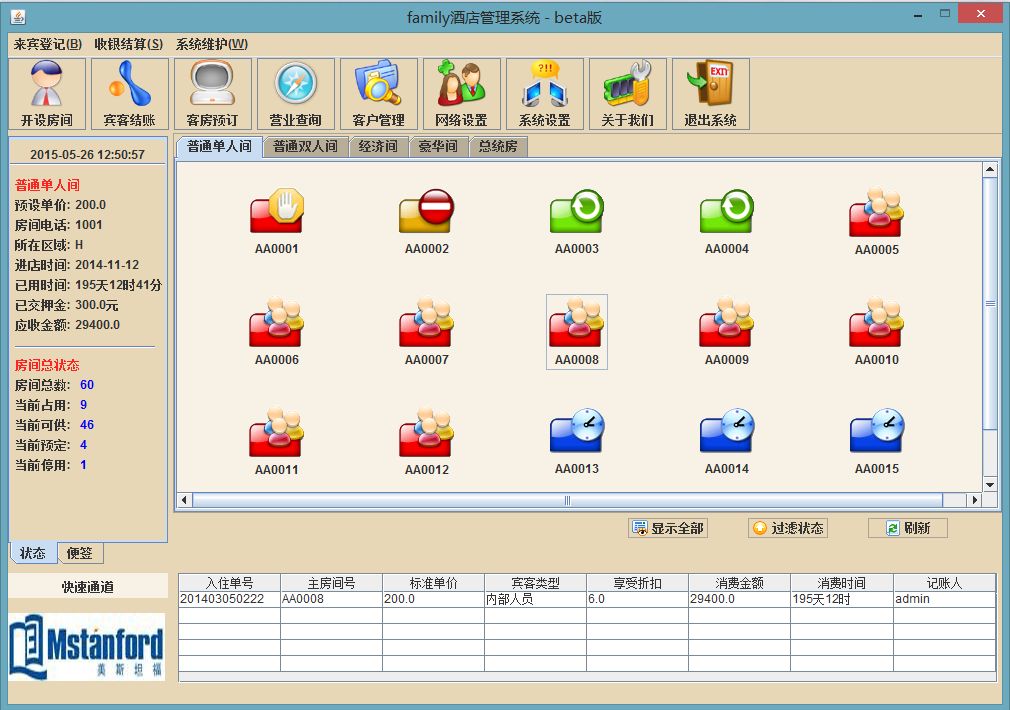This screenshot has height=710, width=1010.
Task: Click the 退出系统 exit icon
Action: (x=710, y=94)
